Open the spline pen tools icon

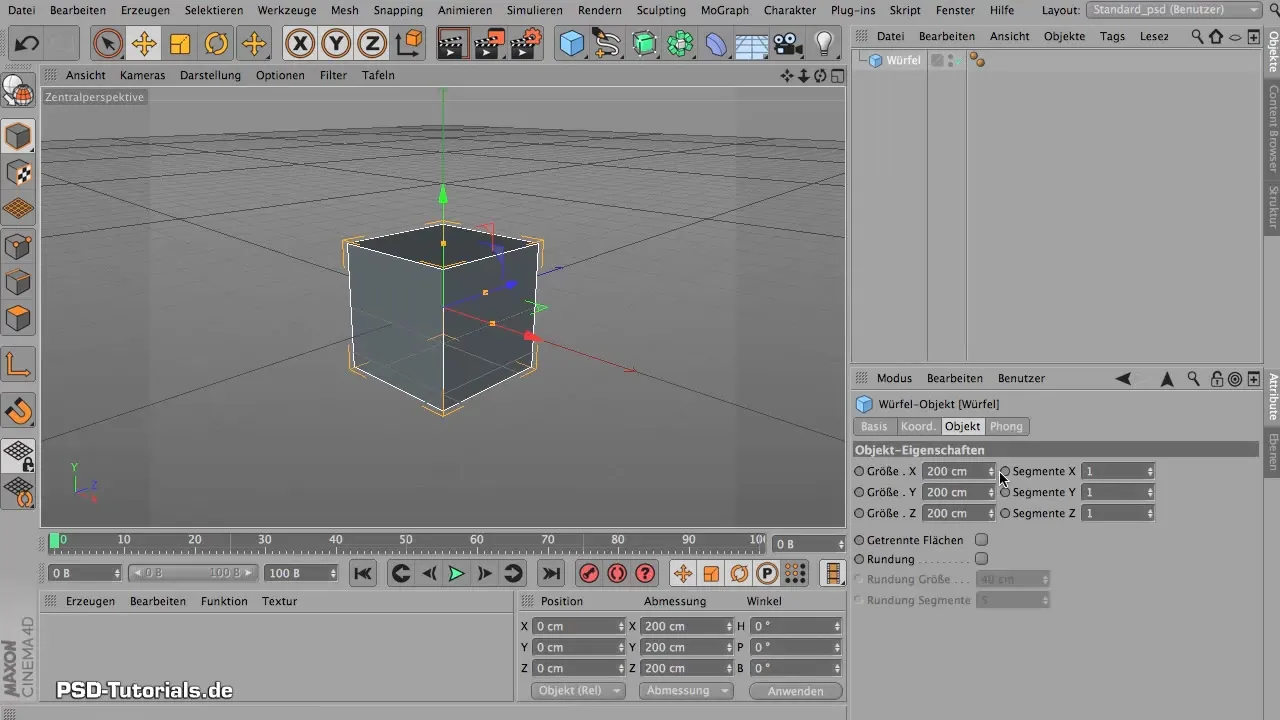608,44
